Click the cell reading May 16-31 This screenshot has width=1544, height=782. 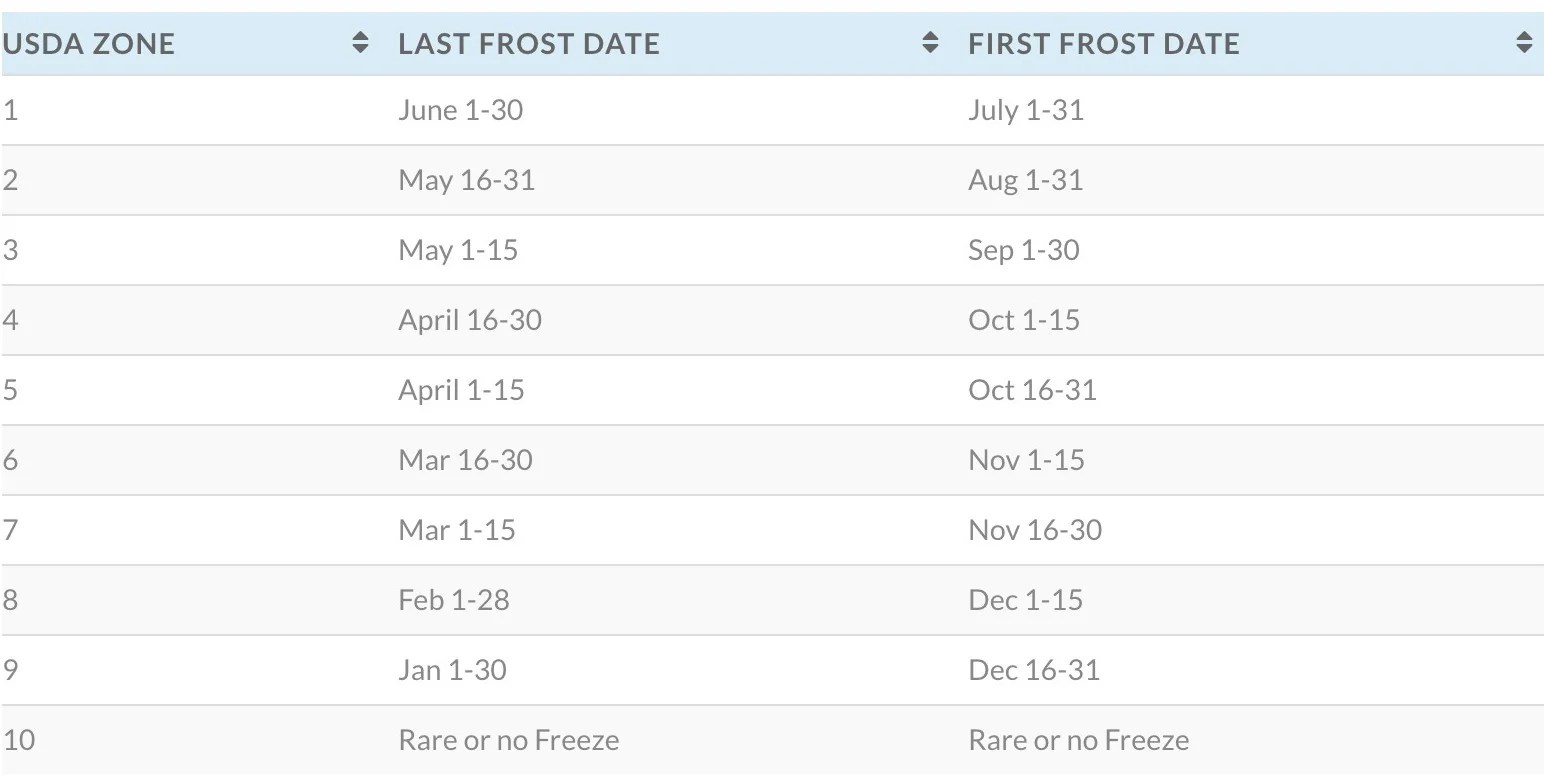(x=467, y=180)
